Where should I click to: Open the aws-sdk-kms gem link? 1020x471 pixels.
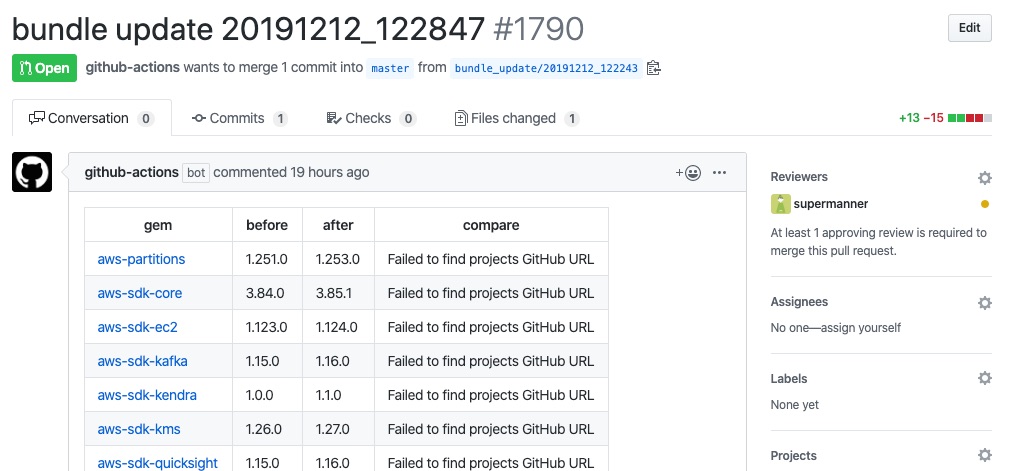(x=139, y=429)
